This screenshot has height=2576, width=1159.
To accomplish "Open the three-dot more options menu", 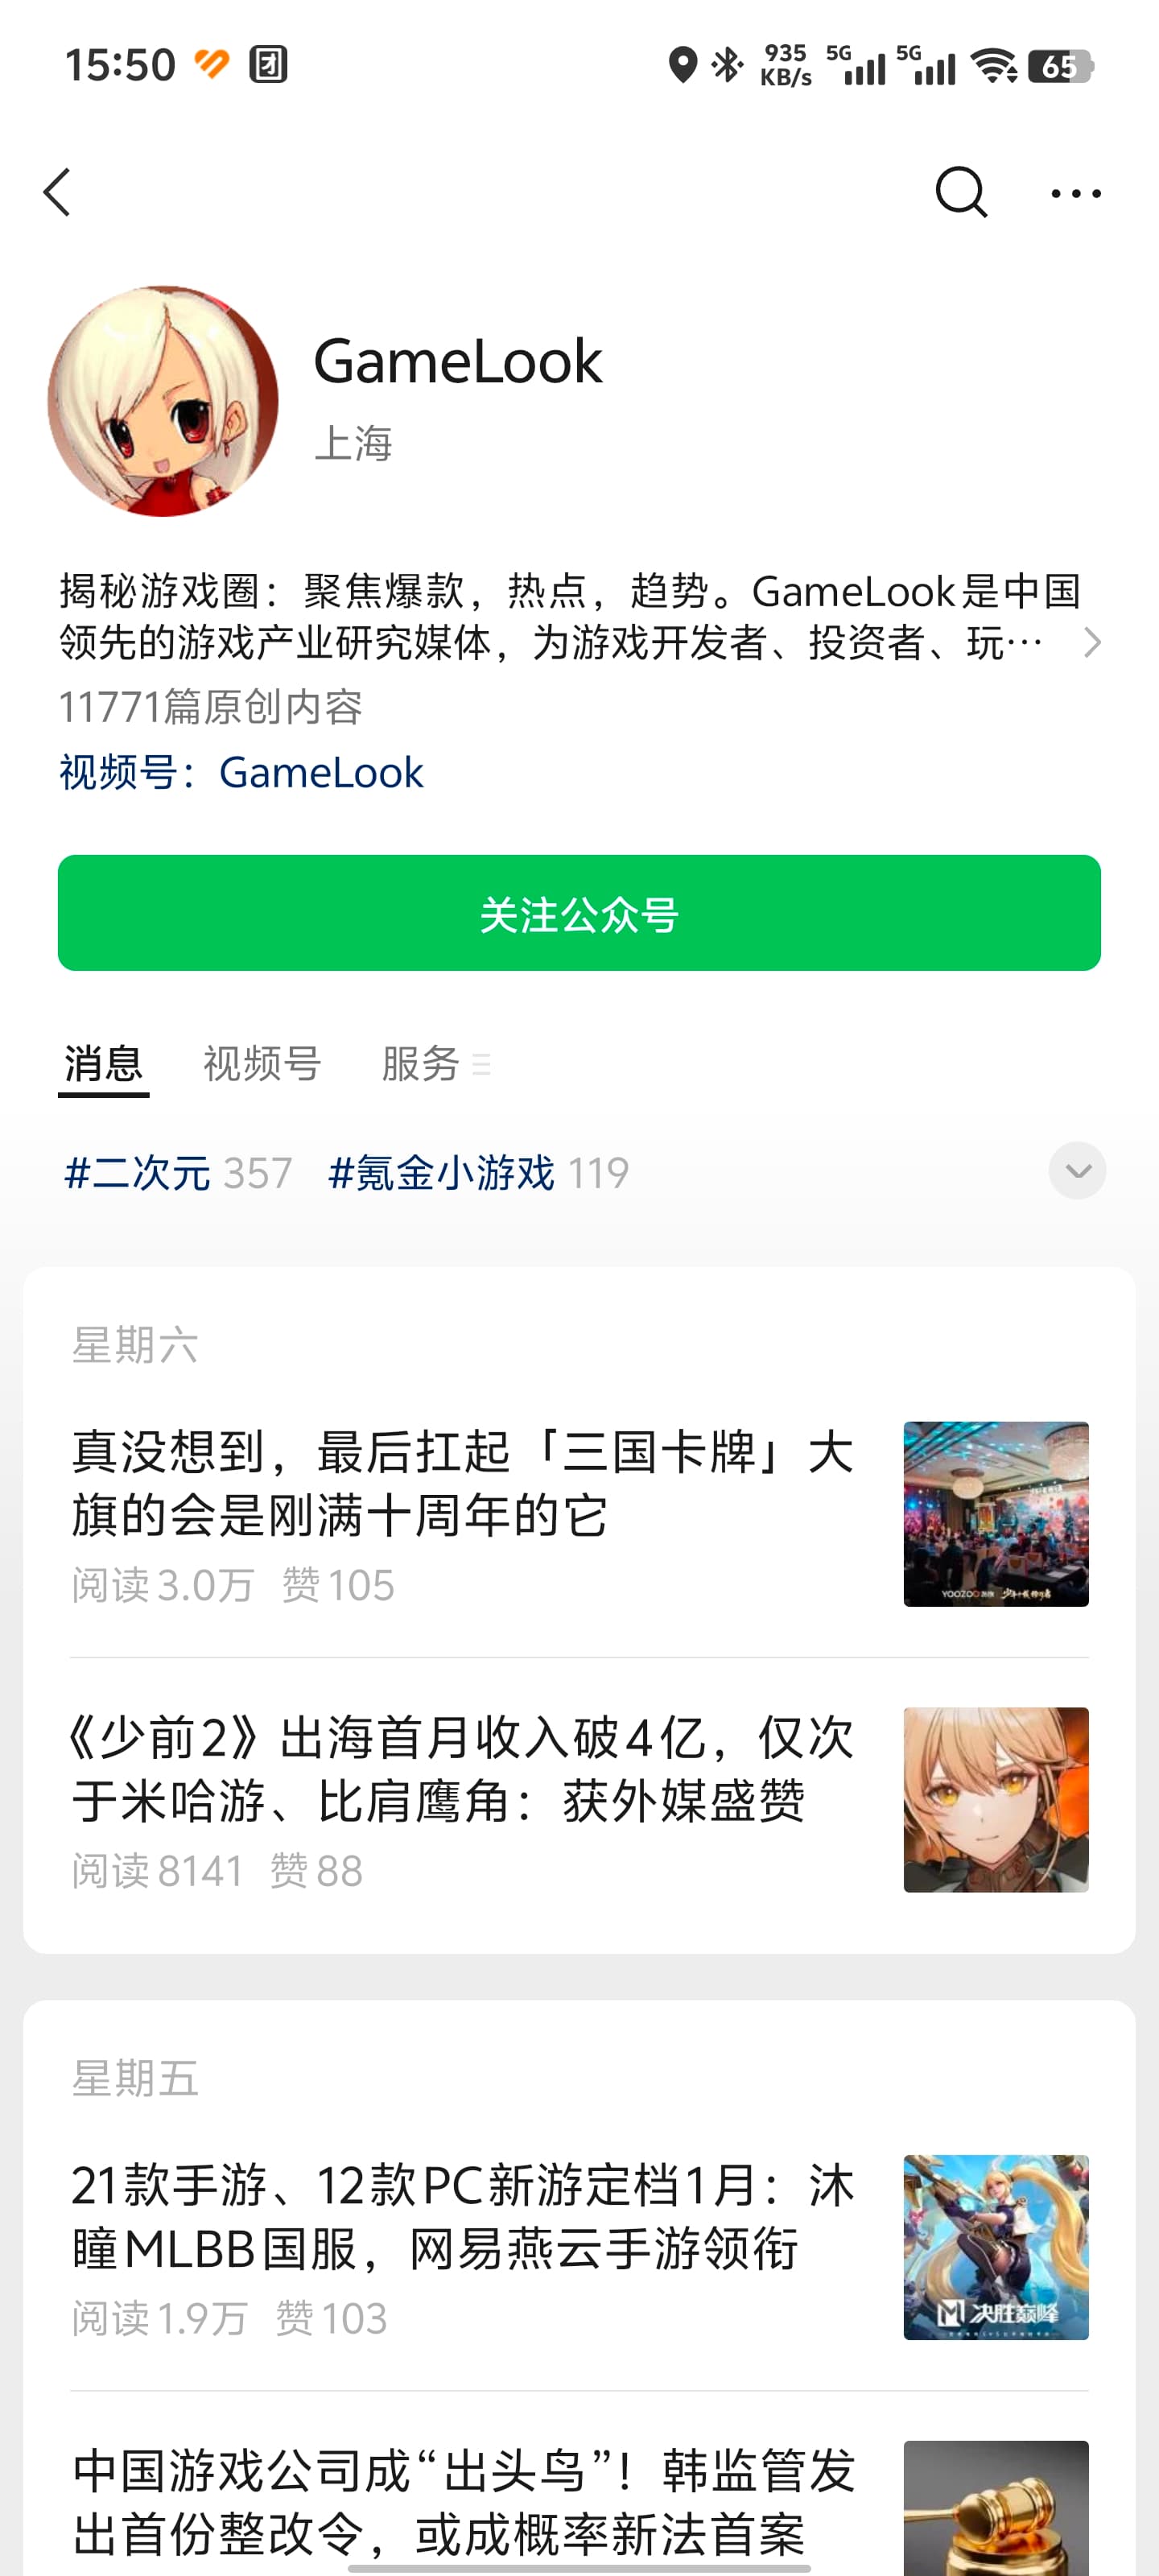I will click(x=1076, y=193).
